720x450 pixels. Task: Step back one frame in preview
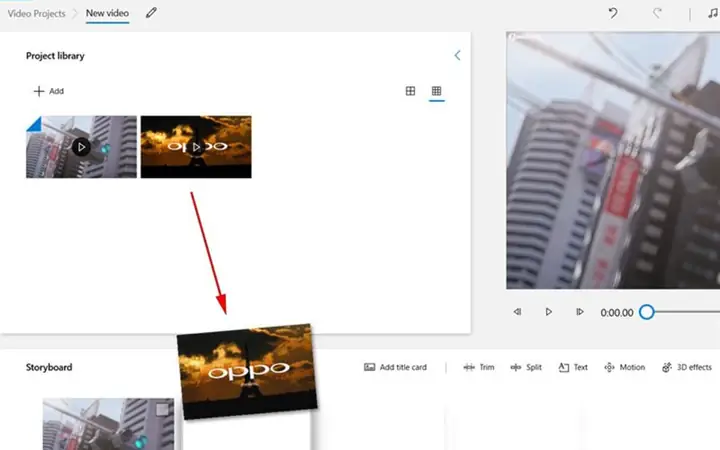tap(517, 312)
